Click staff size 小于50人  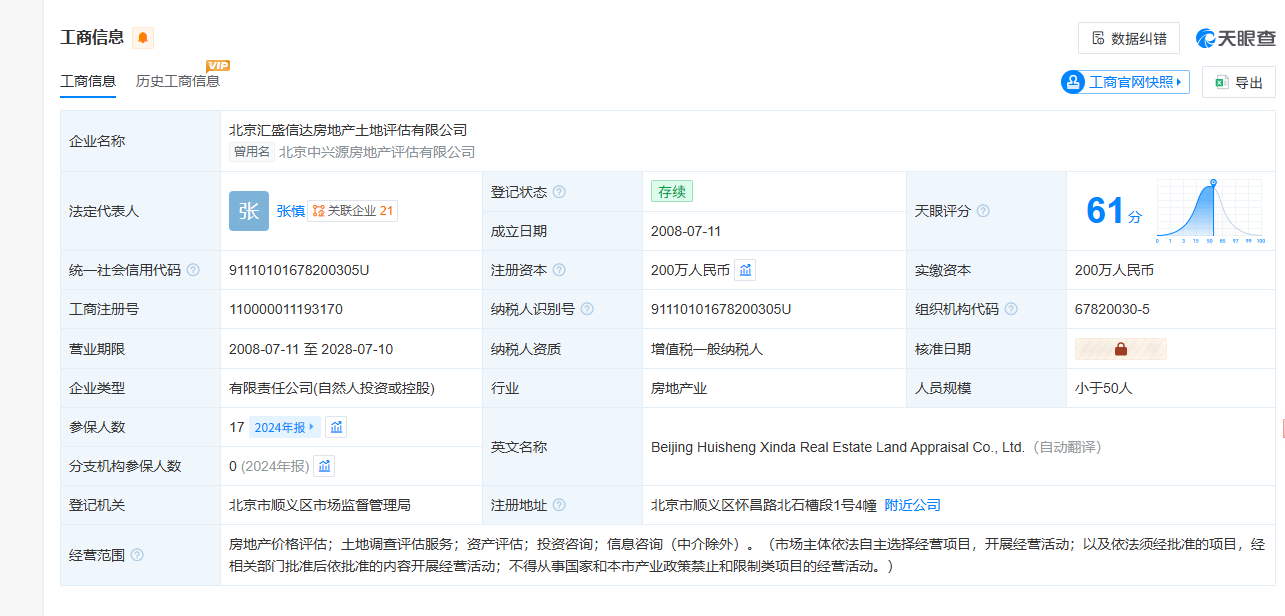tap(1104, 388)
